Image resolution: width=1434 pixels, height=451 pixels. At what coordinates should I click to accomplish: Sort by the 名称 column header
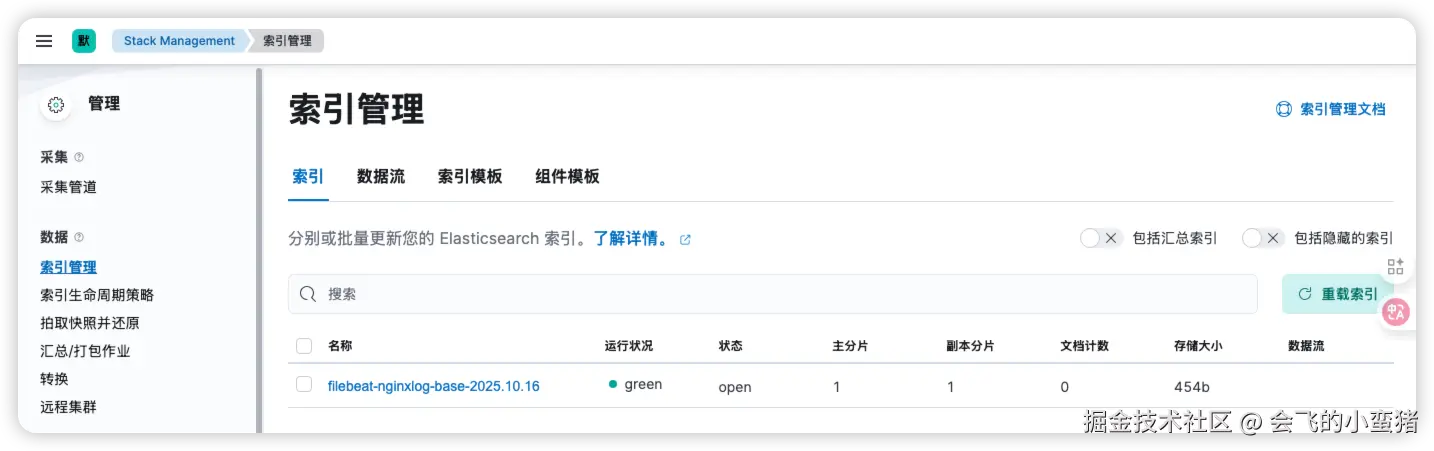(x=340, y=346)
